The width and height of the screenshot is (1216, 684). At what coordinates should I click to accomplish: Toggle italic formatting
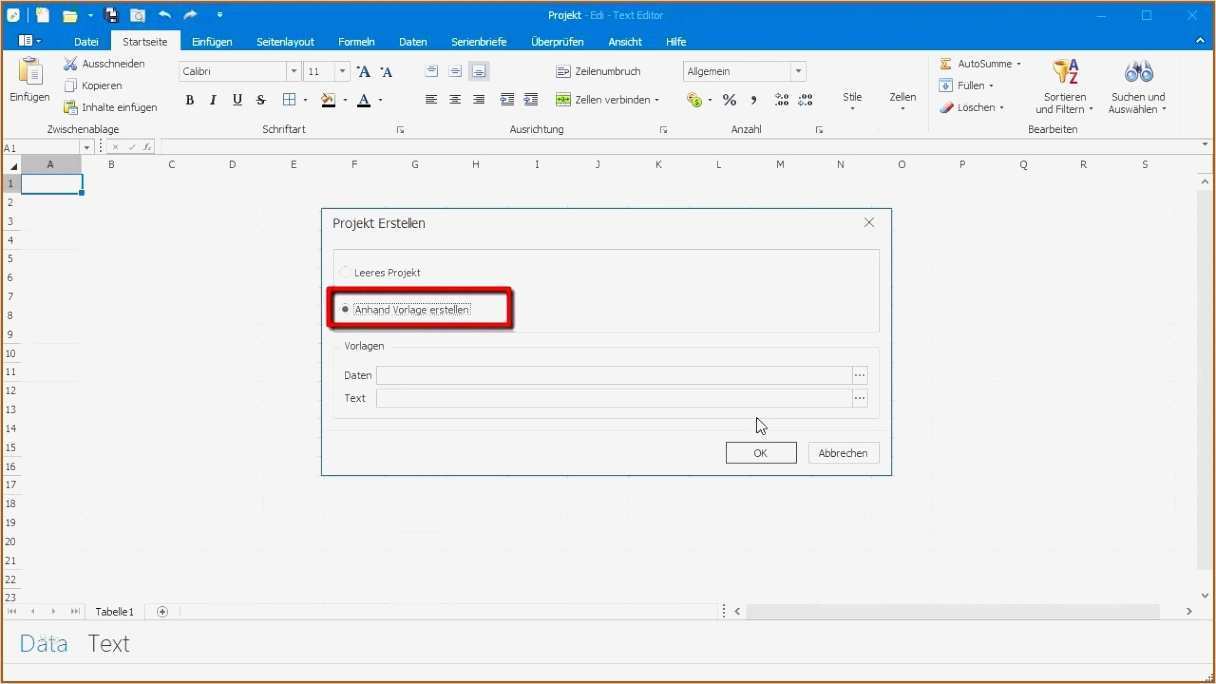pos(213,100)
